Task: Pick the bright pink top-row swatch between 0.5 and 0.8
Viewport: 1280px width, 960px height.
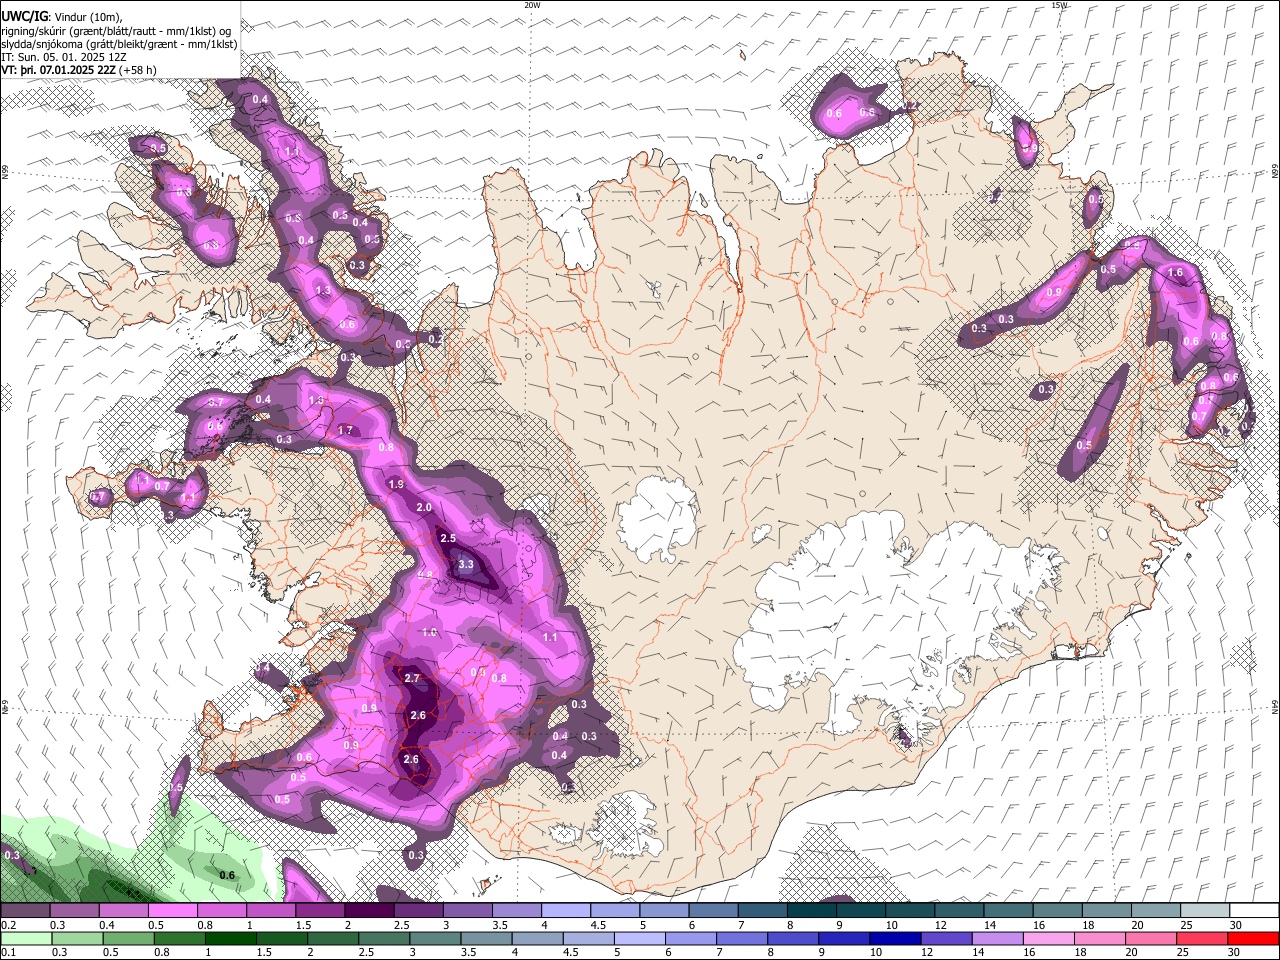Action: pyautogui.click(x=172, y=911)
